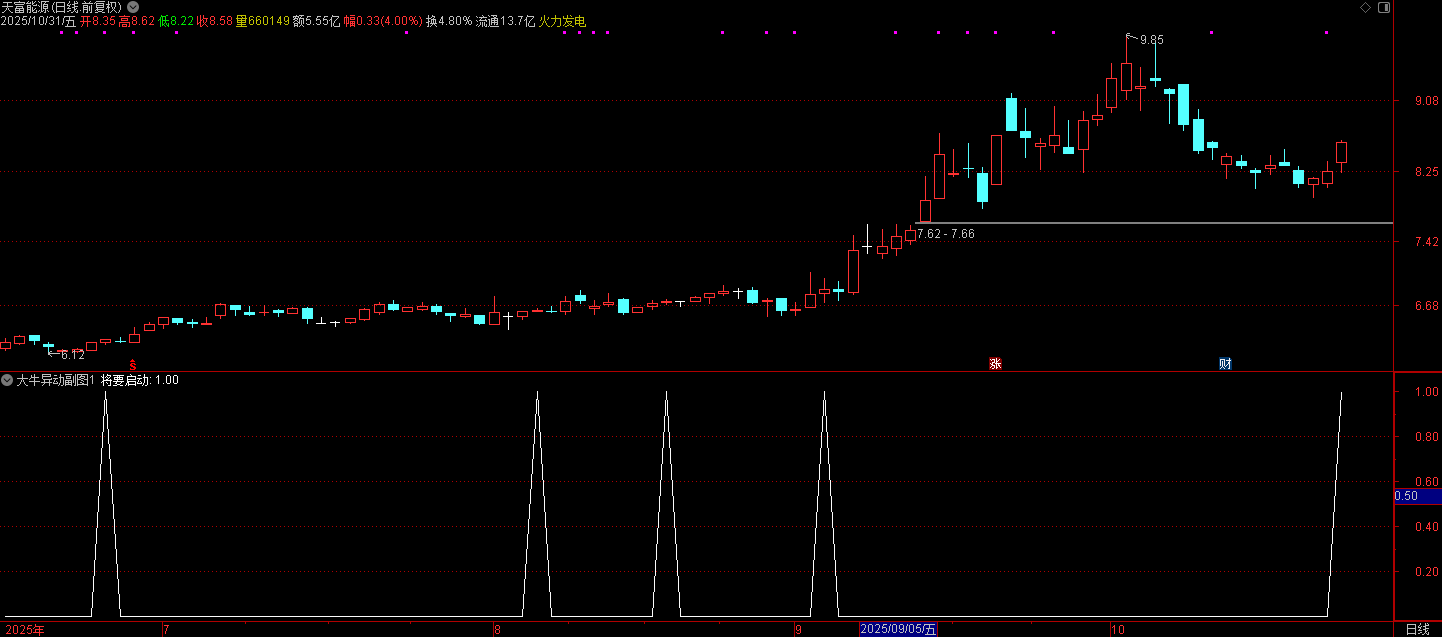The height and width of the screenshot is (637, 1442).
Task: Click the red S marker below candles
Action: [132, 365]
